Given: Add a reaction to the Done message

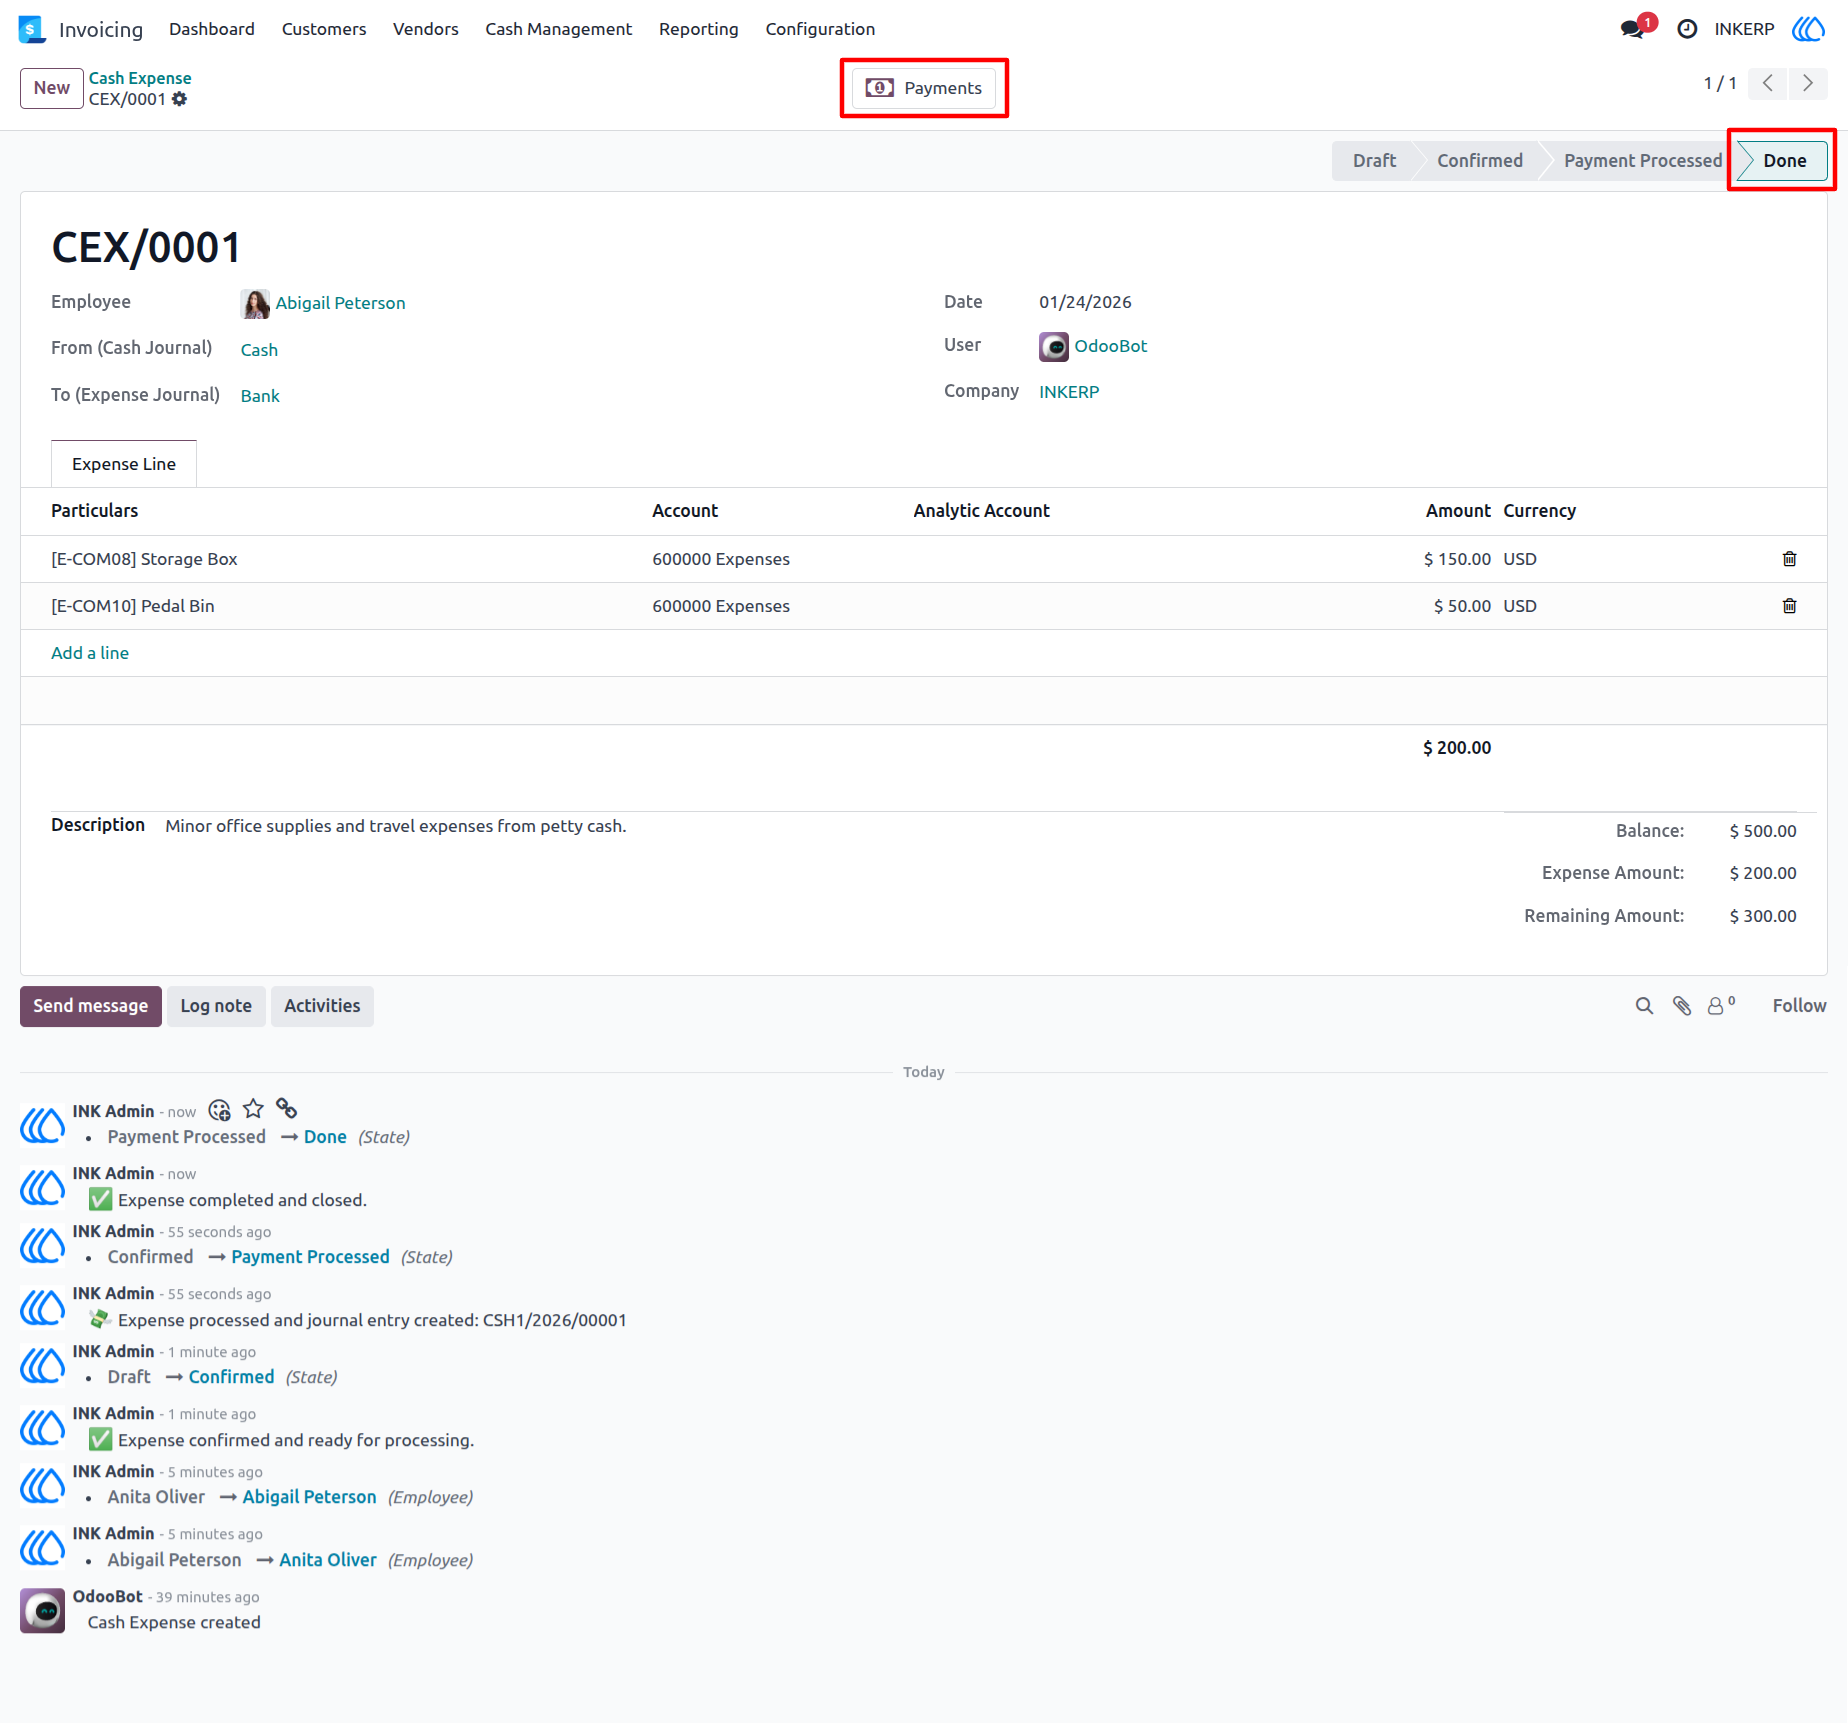Looking at the screenshot, I should point(219,1110).
